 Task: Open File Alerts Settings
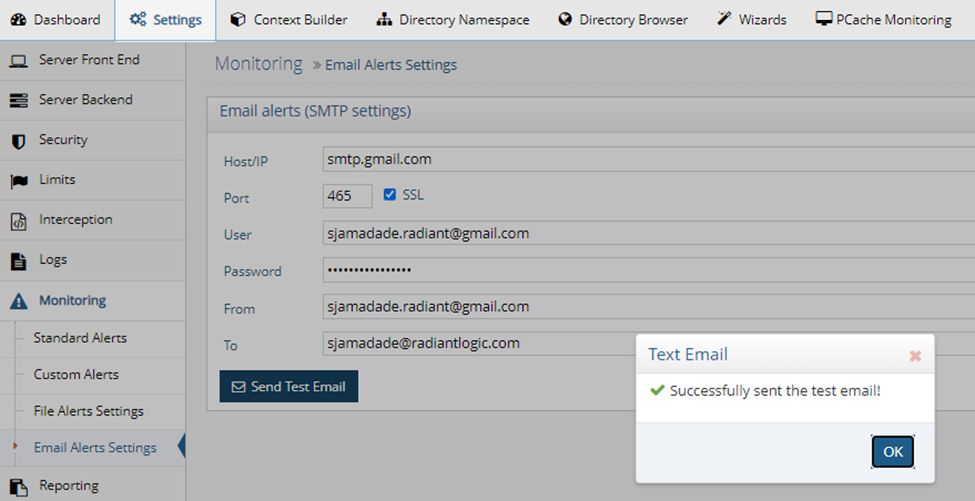coord(88,411)
